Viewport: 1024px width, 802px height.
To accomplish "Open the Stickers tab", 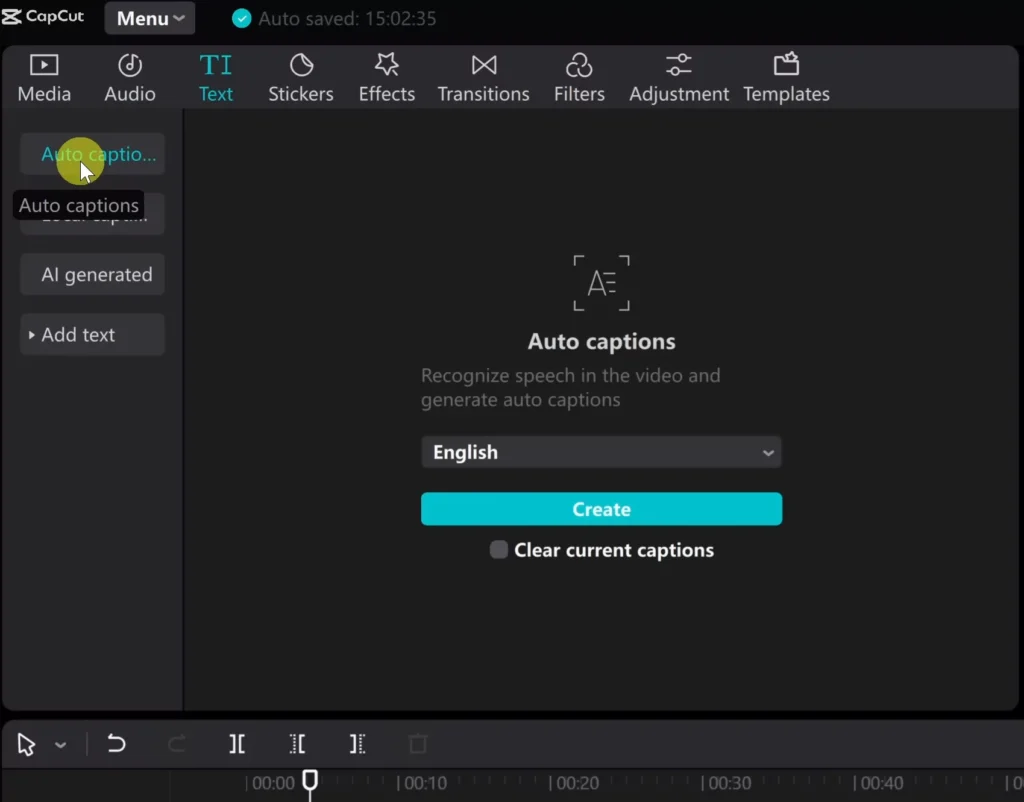I will (x=300, y=78).
